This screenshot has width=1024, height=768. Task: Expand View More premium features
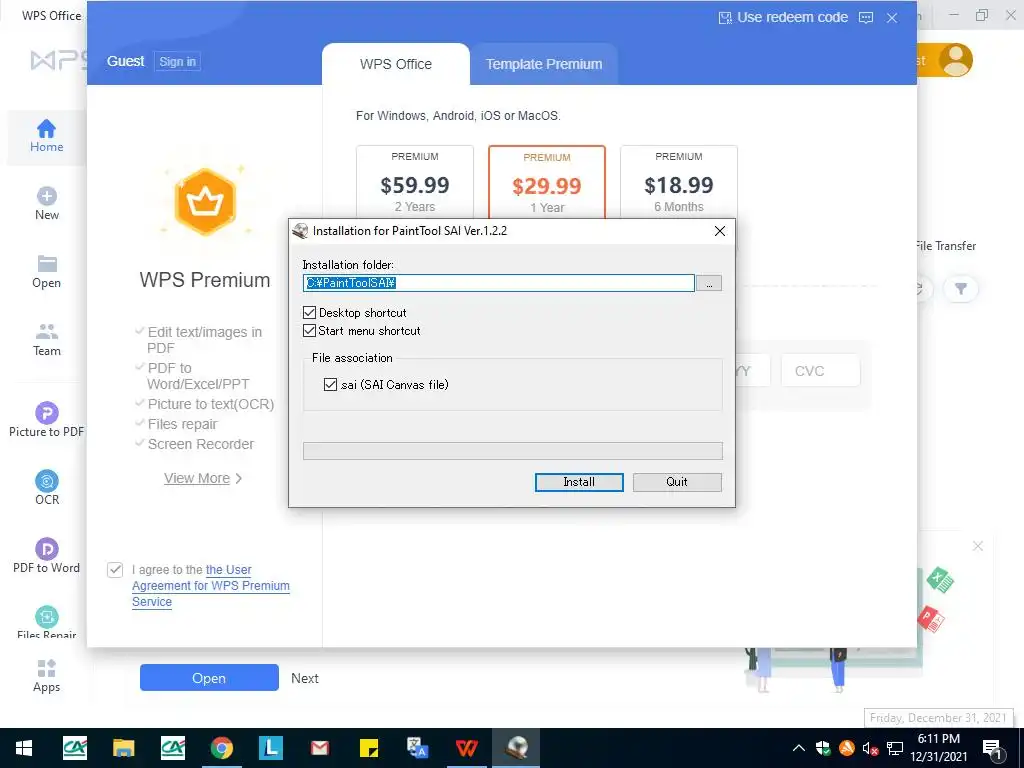click(x=202, y=479)
